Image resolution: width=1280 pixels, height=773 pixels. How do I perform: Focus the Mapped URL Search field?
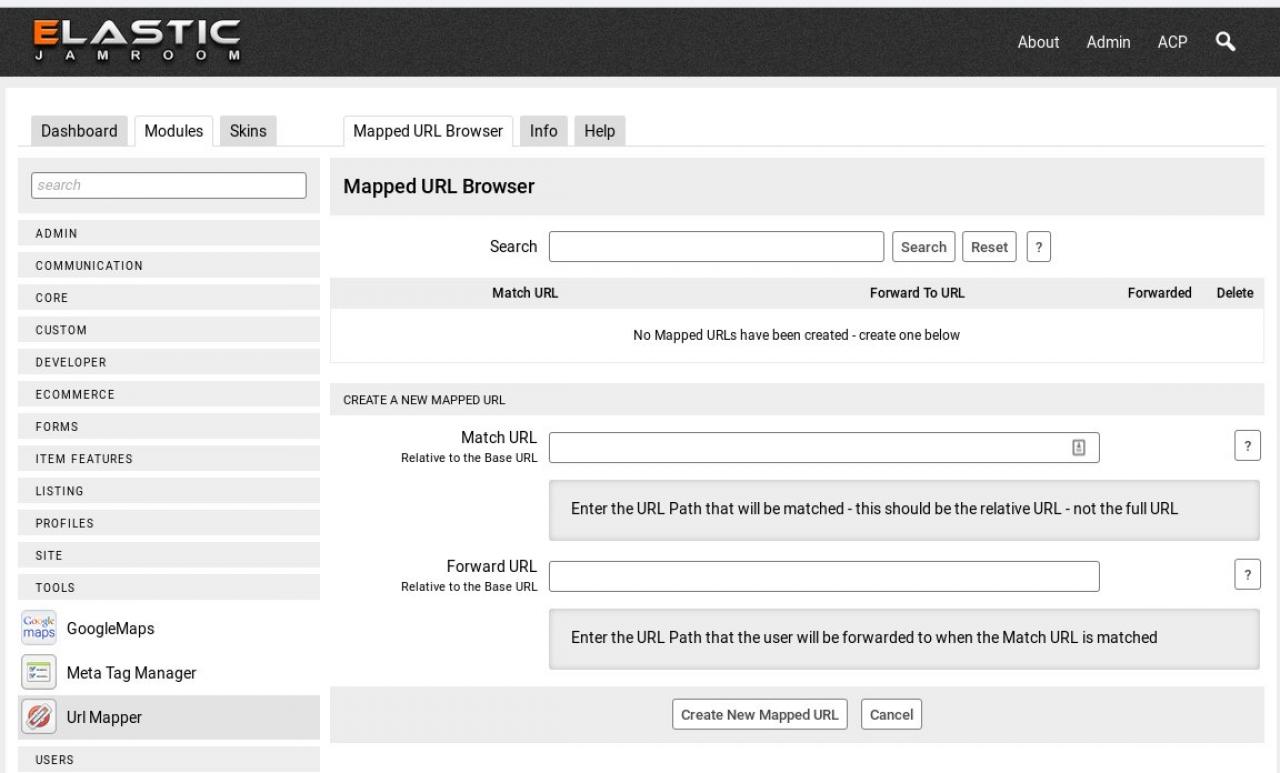tap(716, 247)
